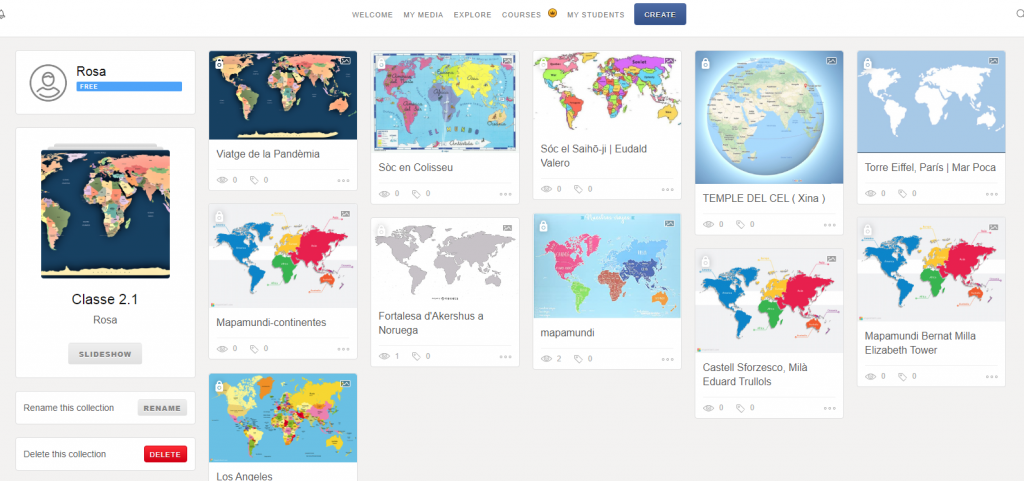Go to the Explore menu item
Viewport: 1024px width, 481px height.
472,15
